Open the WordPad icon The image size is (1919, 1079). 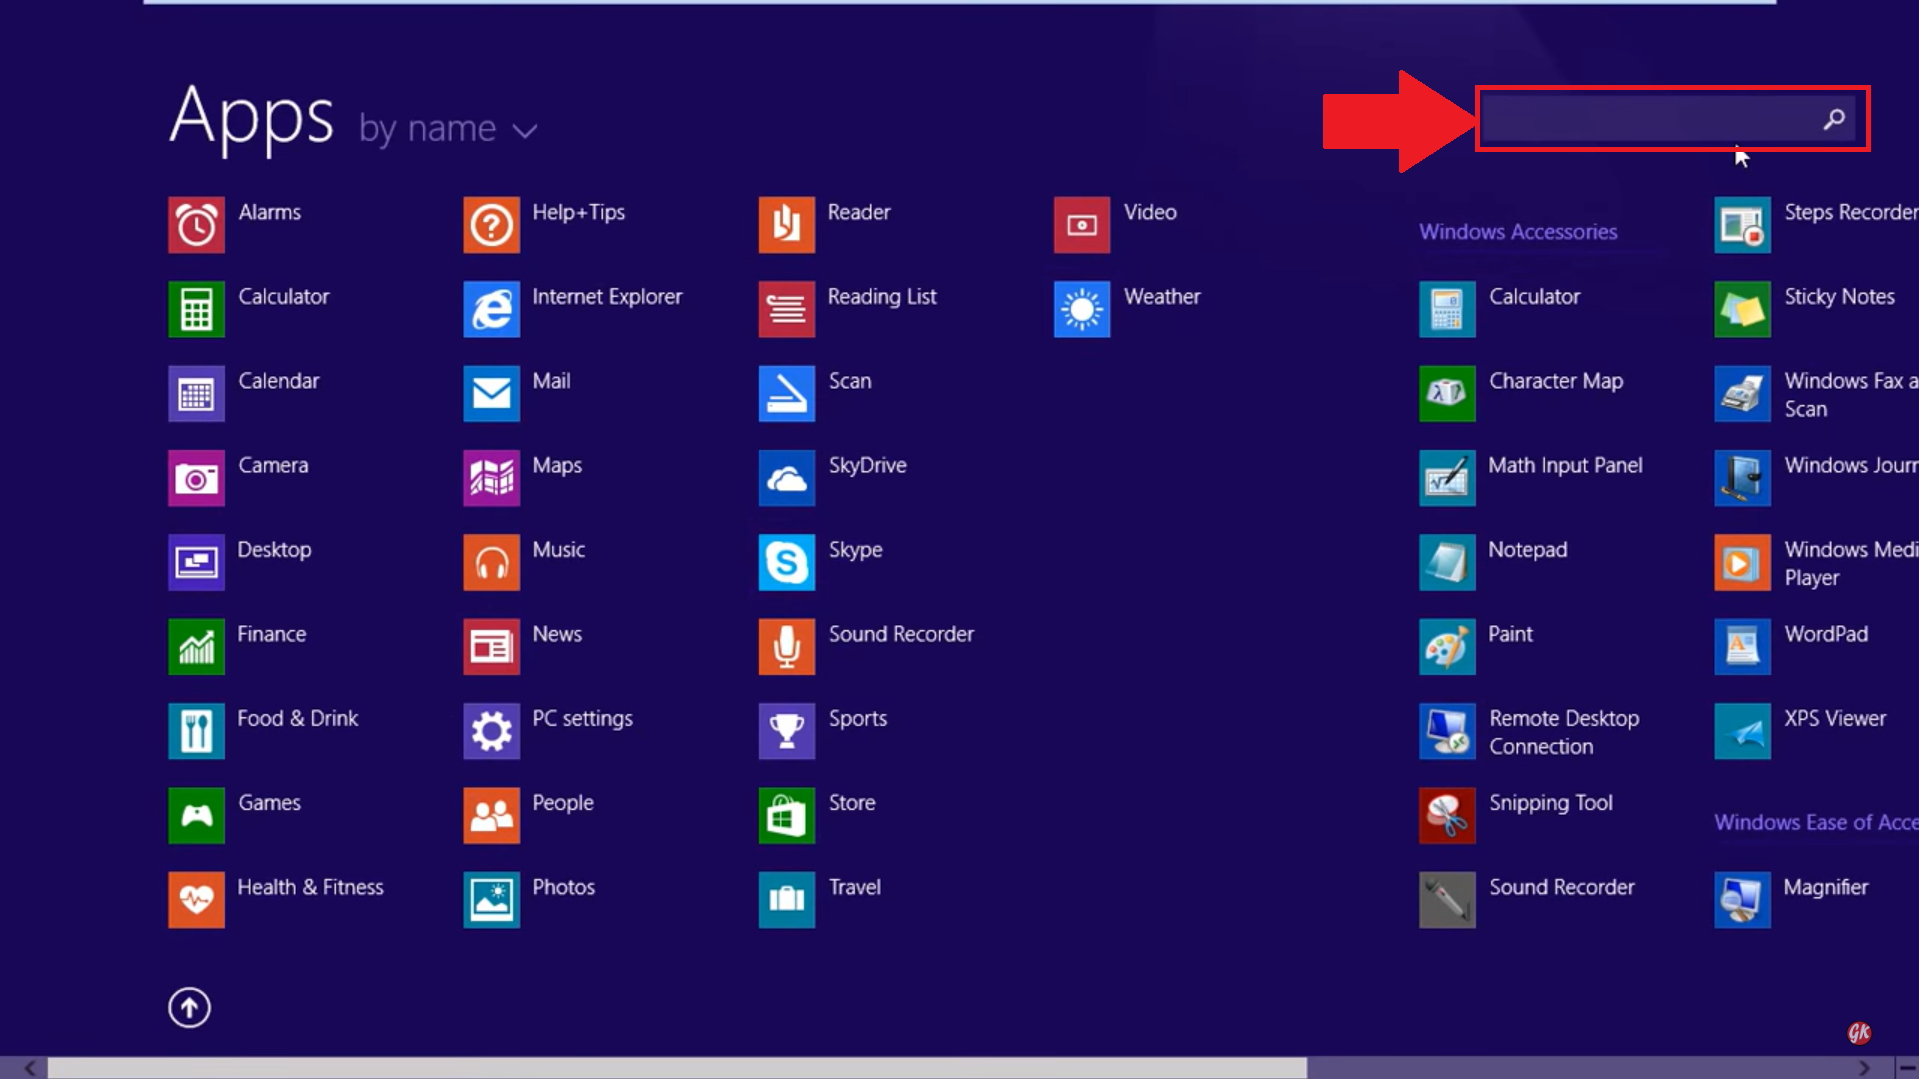tap(1742, 647)
